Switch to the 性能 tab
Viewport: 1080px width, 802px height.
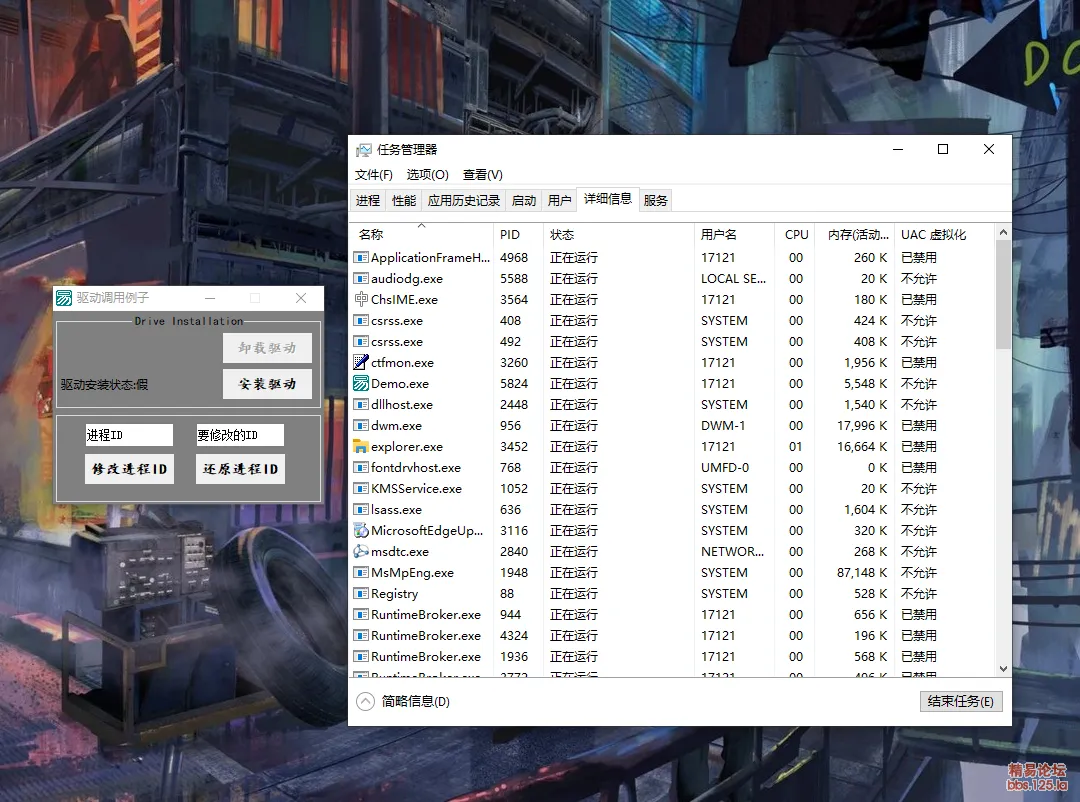tap(404, 200)
